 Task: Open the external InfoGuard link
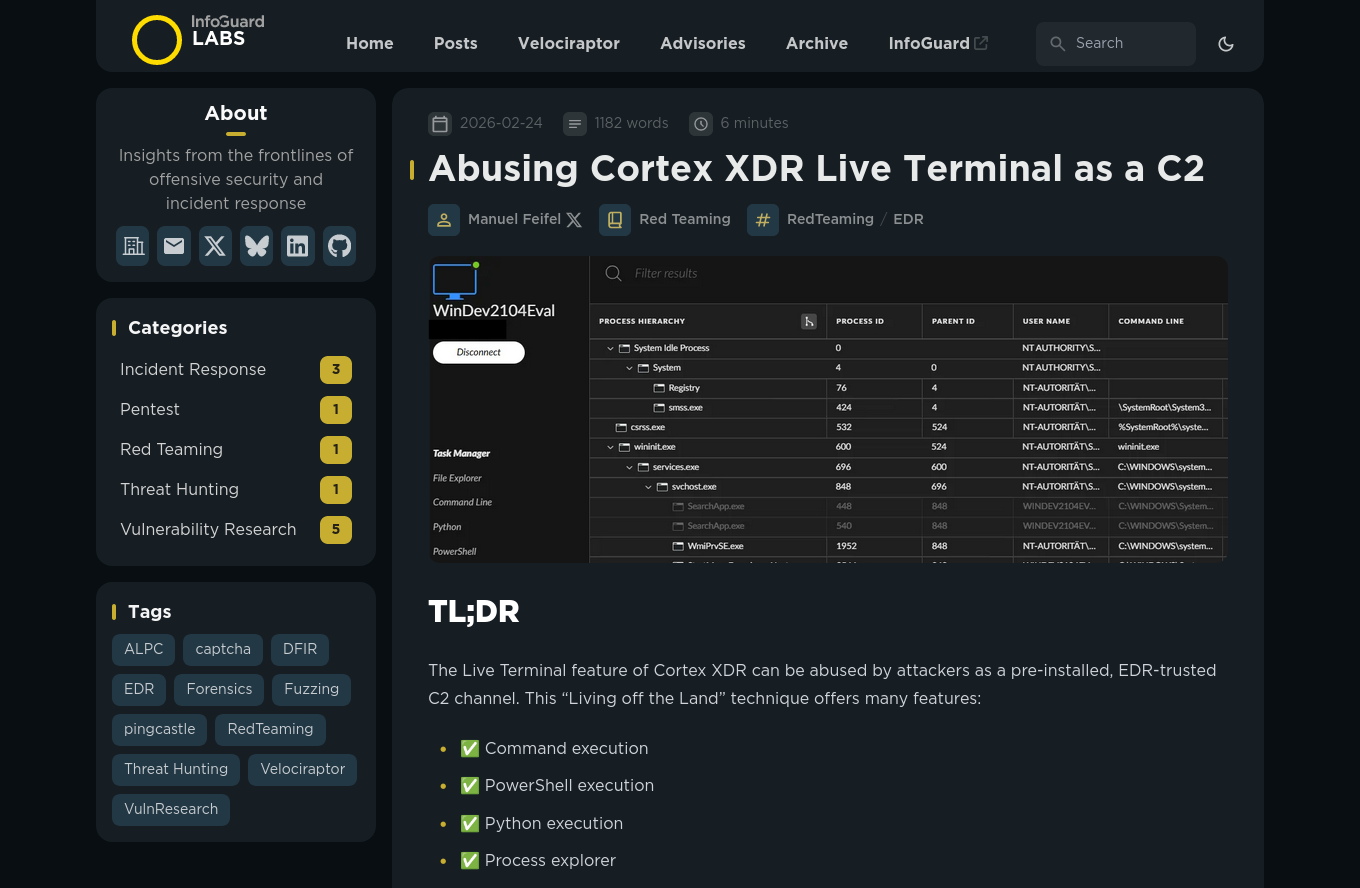(937, 44)
